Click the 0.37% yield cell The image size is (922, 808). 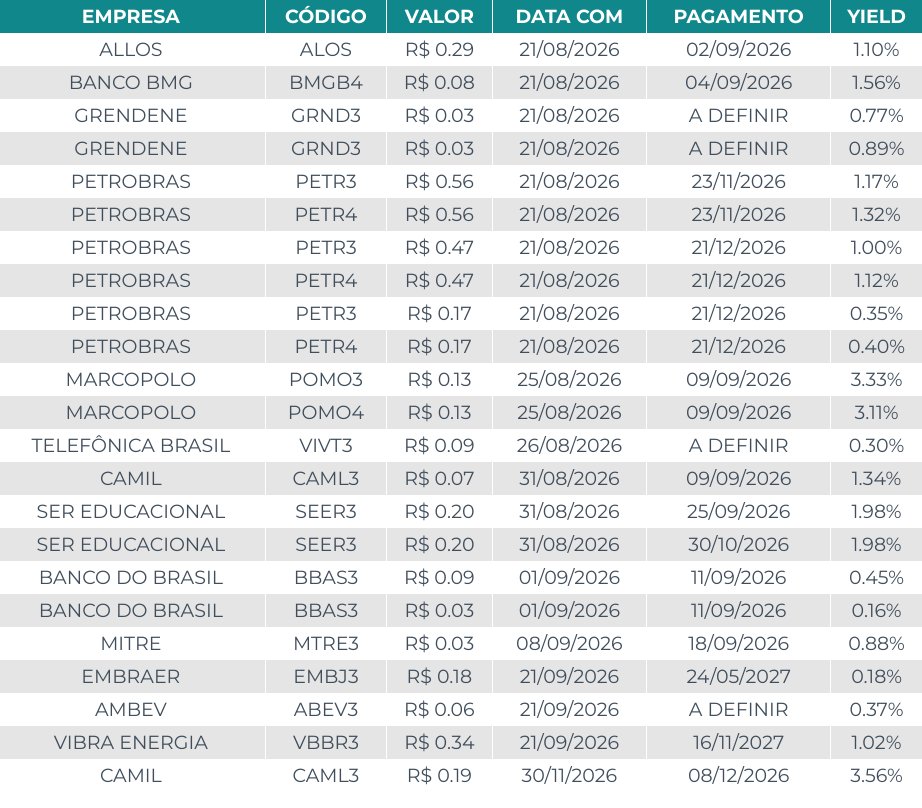pyautogui.click(x=876, y=709)
